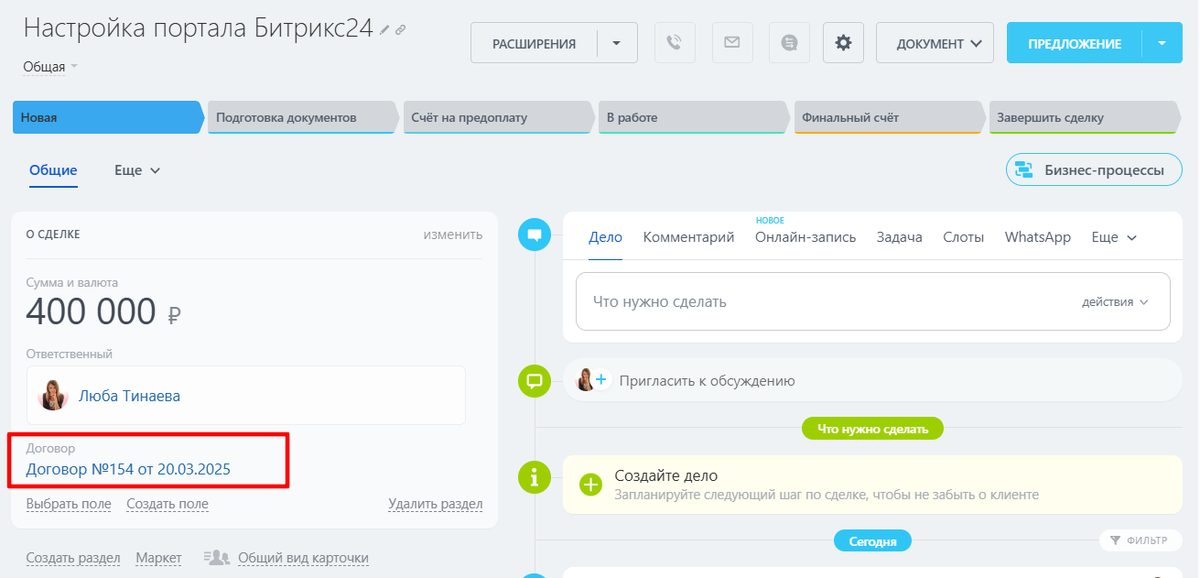The image size is (1200, 578).
Task: Click the green comment icon on the timeline
Action: (535, 381)
